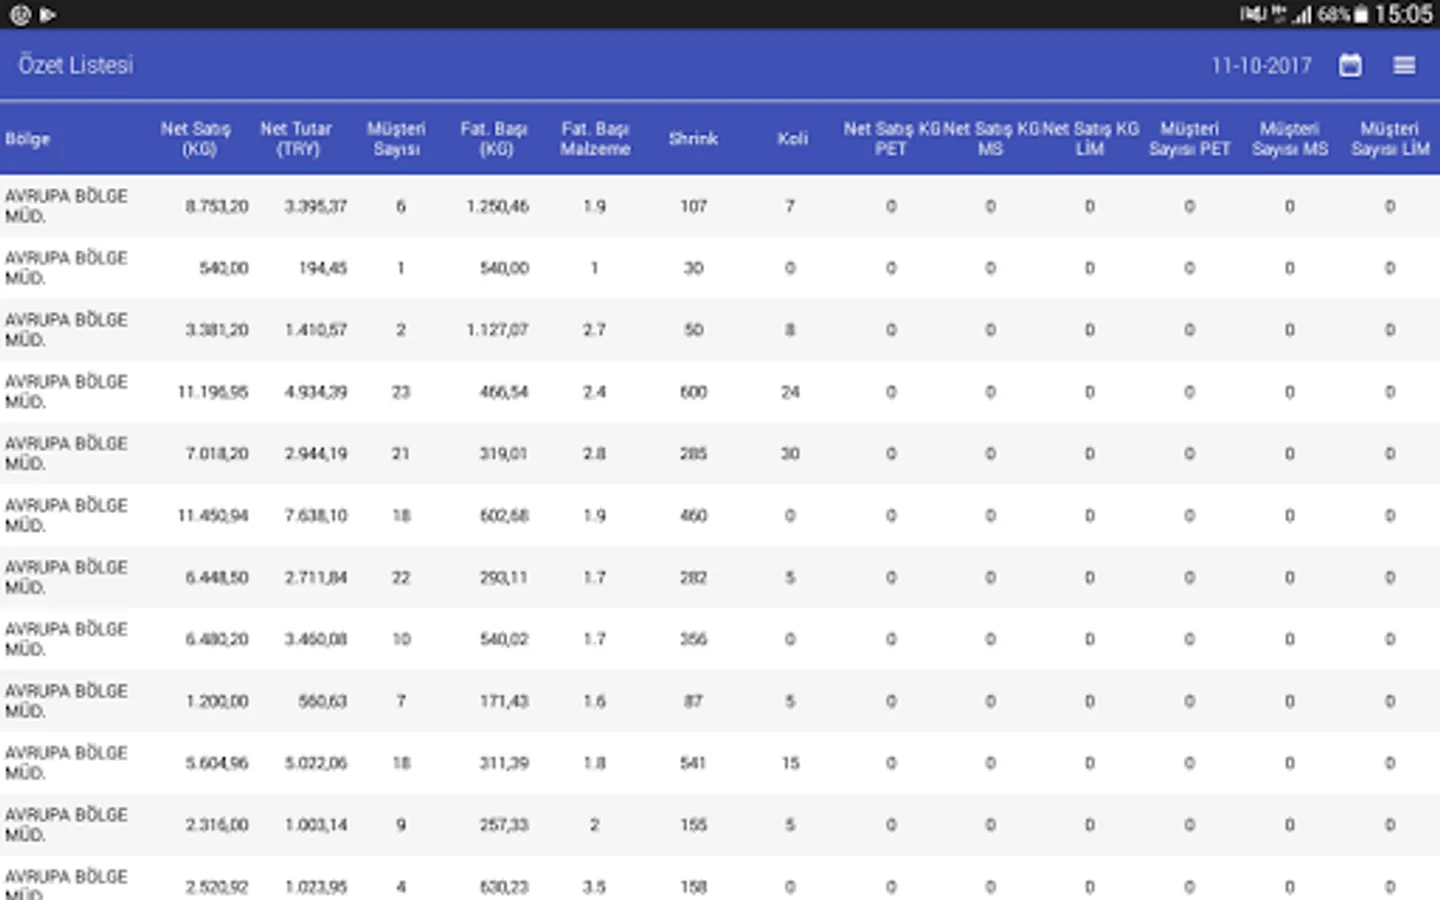The height and width of the screenshot is (900, 1440).
Task: Click the shrink value 600
Action: click(x=694, y=392)
